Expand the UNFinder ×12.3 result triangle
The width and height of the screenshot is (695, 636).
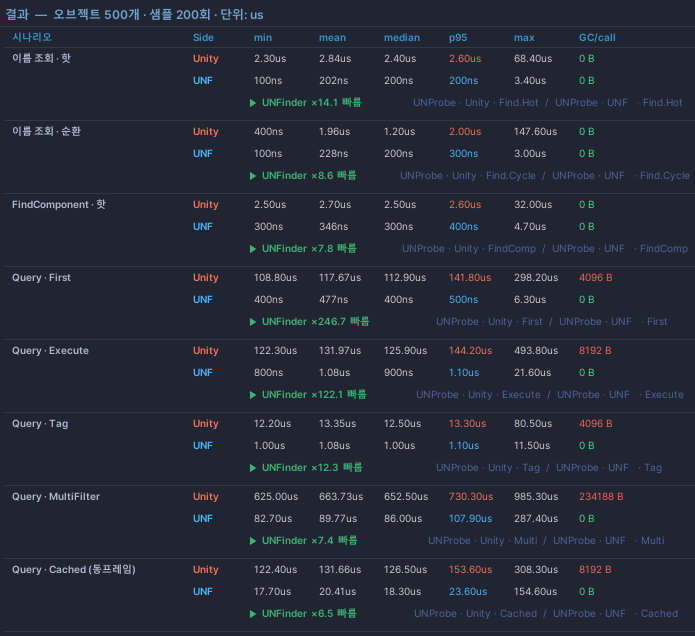click(253, 468)
